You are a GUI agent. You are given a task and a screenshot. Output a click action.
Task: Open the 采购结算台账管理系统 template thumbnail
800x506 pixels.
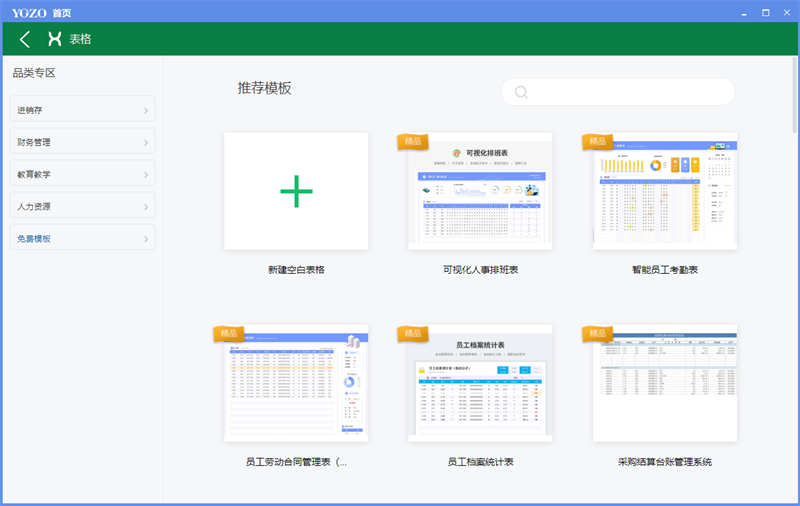[665, 383]
